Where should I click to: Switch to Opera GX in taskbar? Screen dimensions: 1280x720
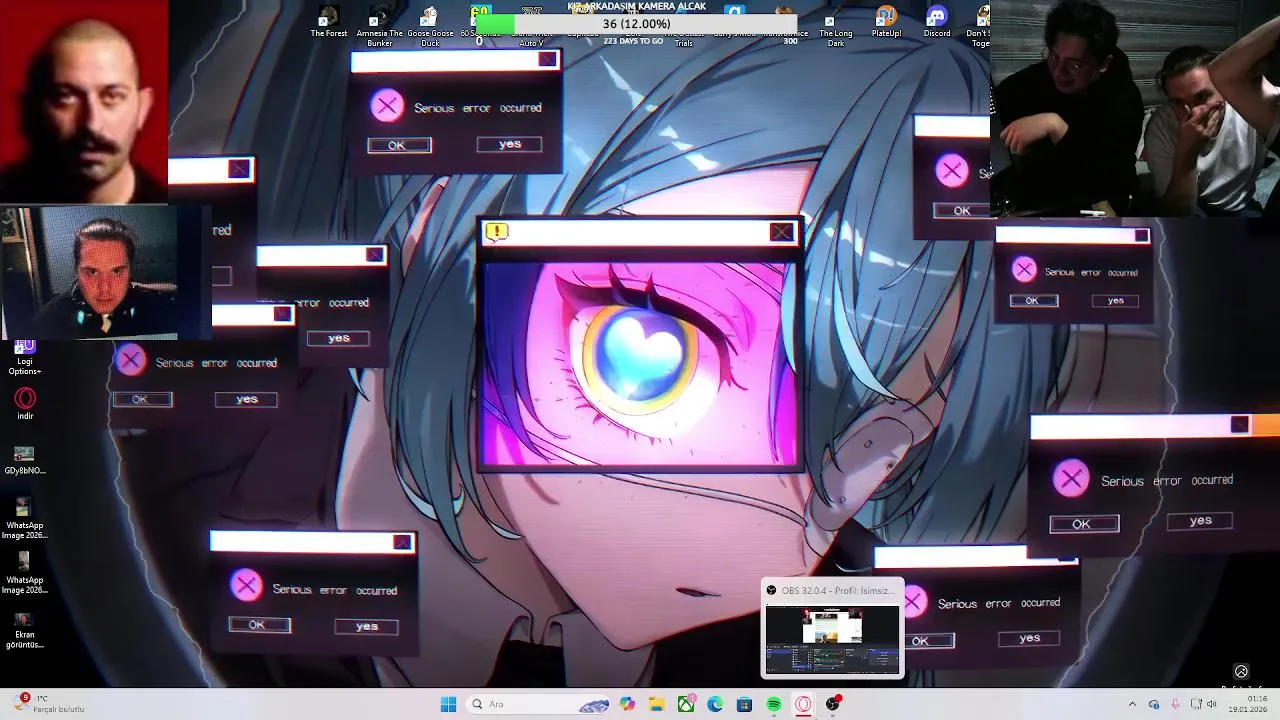coord(803,704)
